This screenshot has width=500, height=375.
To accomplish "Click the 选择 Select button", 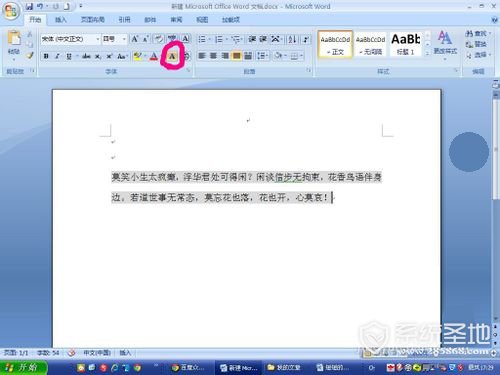I will pyautogui.click(x=479, y=55).
